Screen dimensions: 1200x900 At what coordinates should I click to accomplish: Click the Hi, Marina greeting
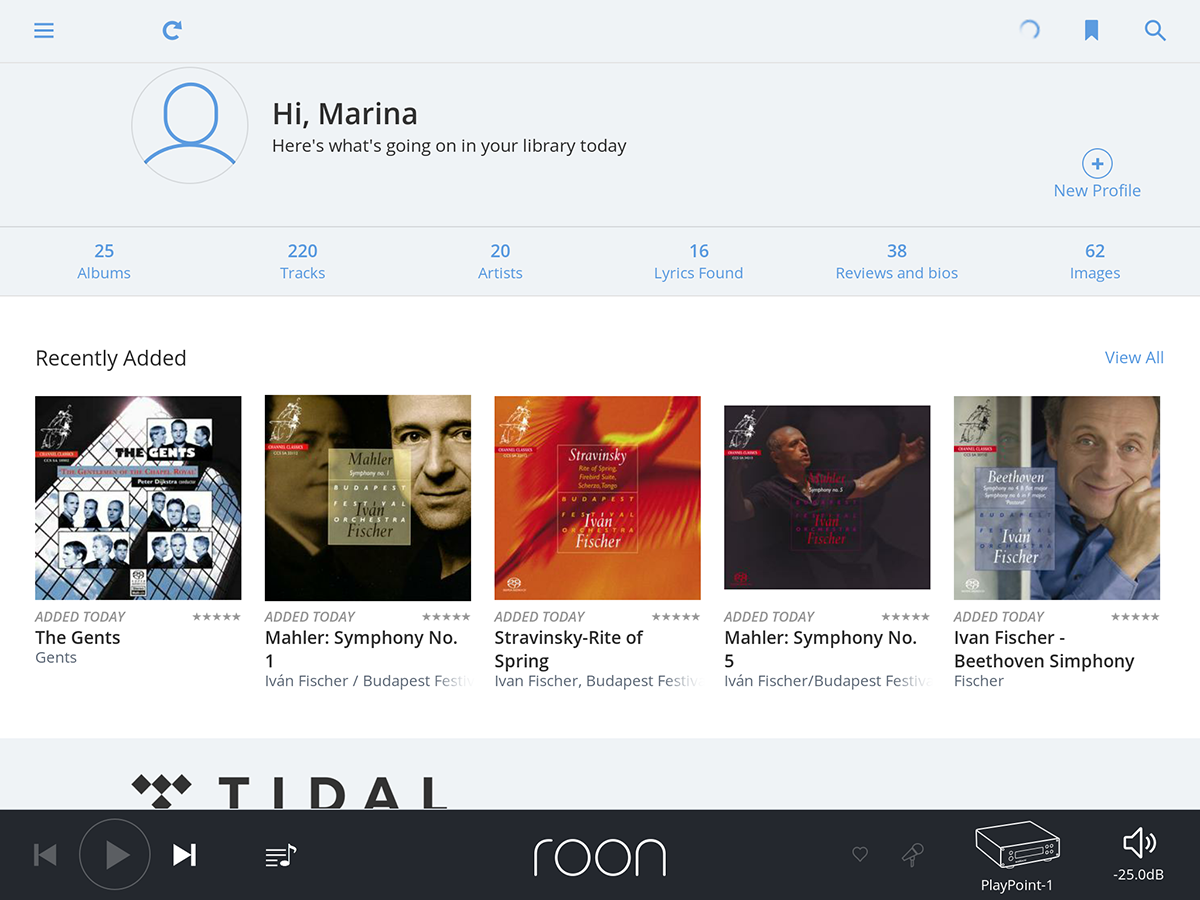click(345, 114)
